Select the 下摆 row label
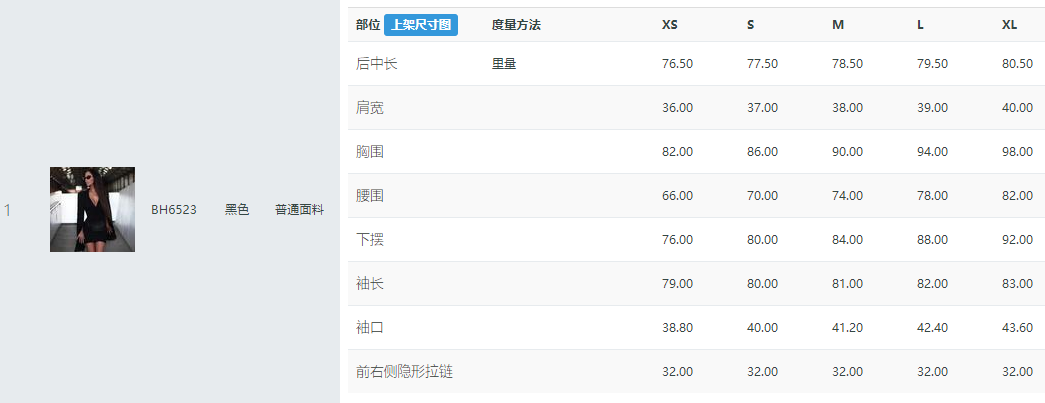The height and width of the screenshot is (403, 1045). coord(370,240)
